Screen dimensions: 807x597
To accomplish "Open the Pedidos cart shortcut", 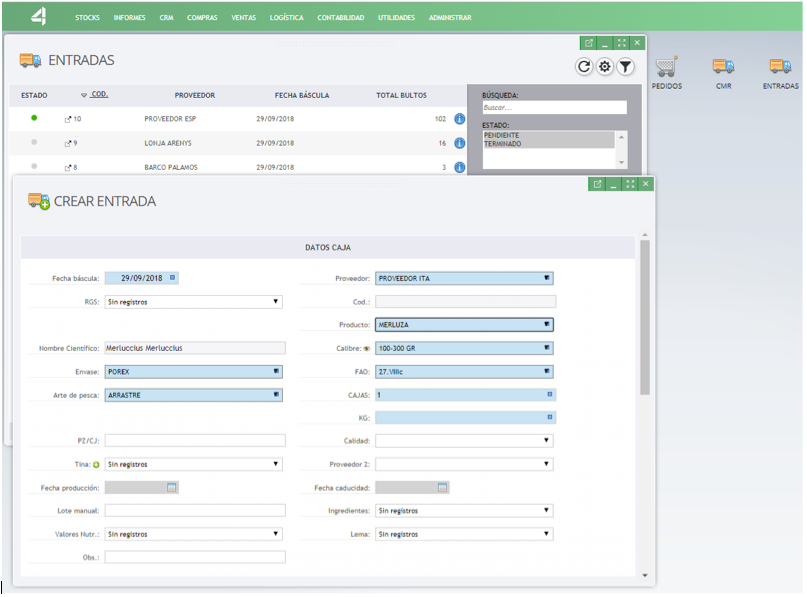I will 666,67.
